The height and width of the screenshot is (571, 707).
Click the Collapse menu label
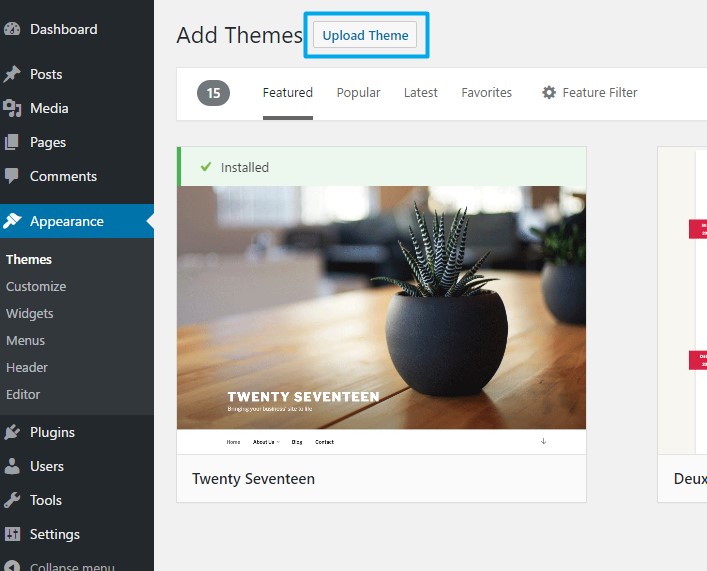click(72, 566)
